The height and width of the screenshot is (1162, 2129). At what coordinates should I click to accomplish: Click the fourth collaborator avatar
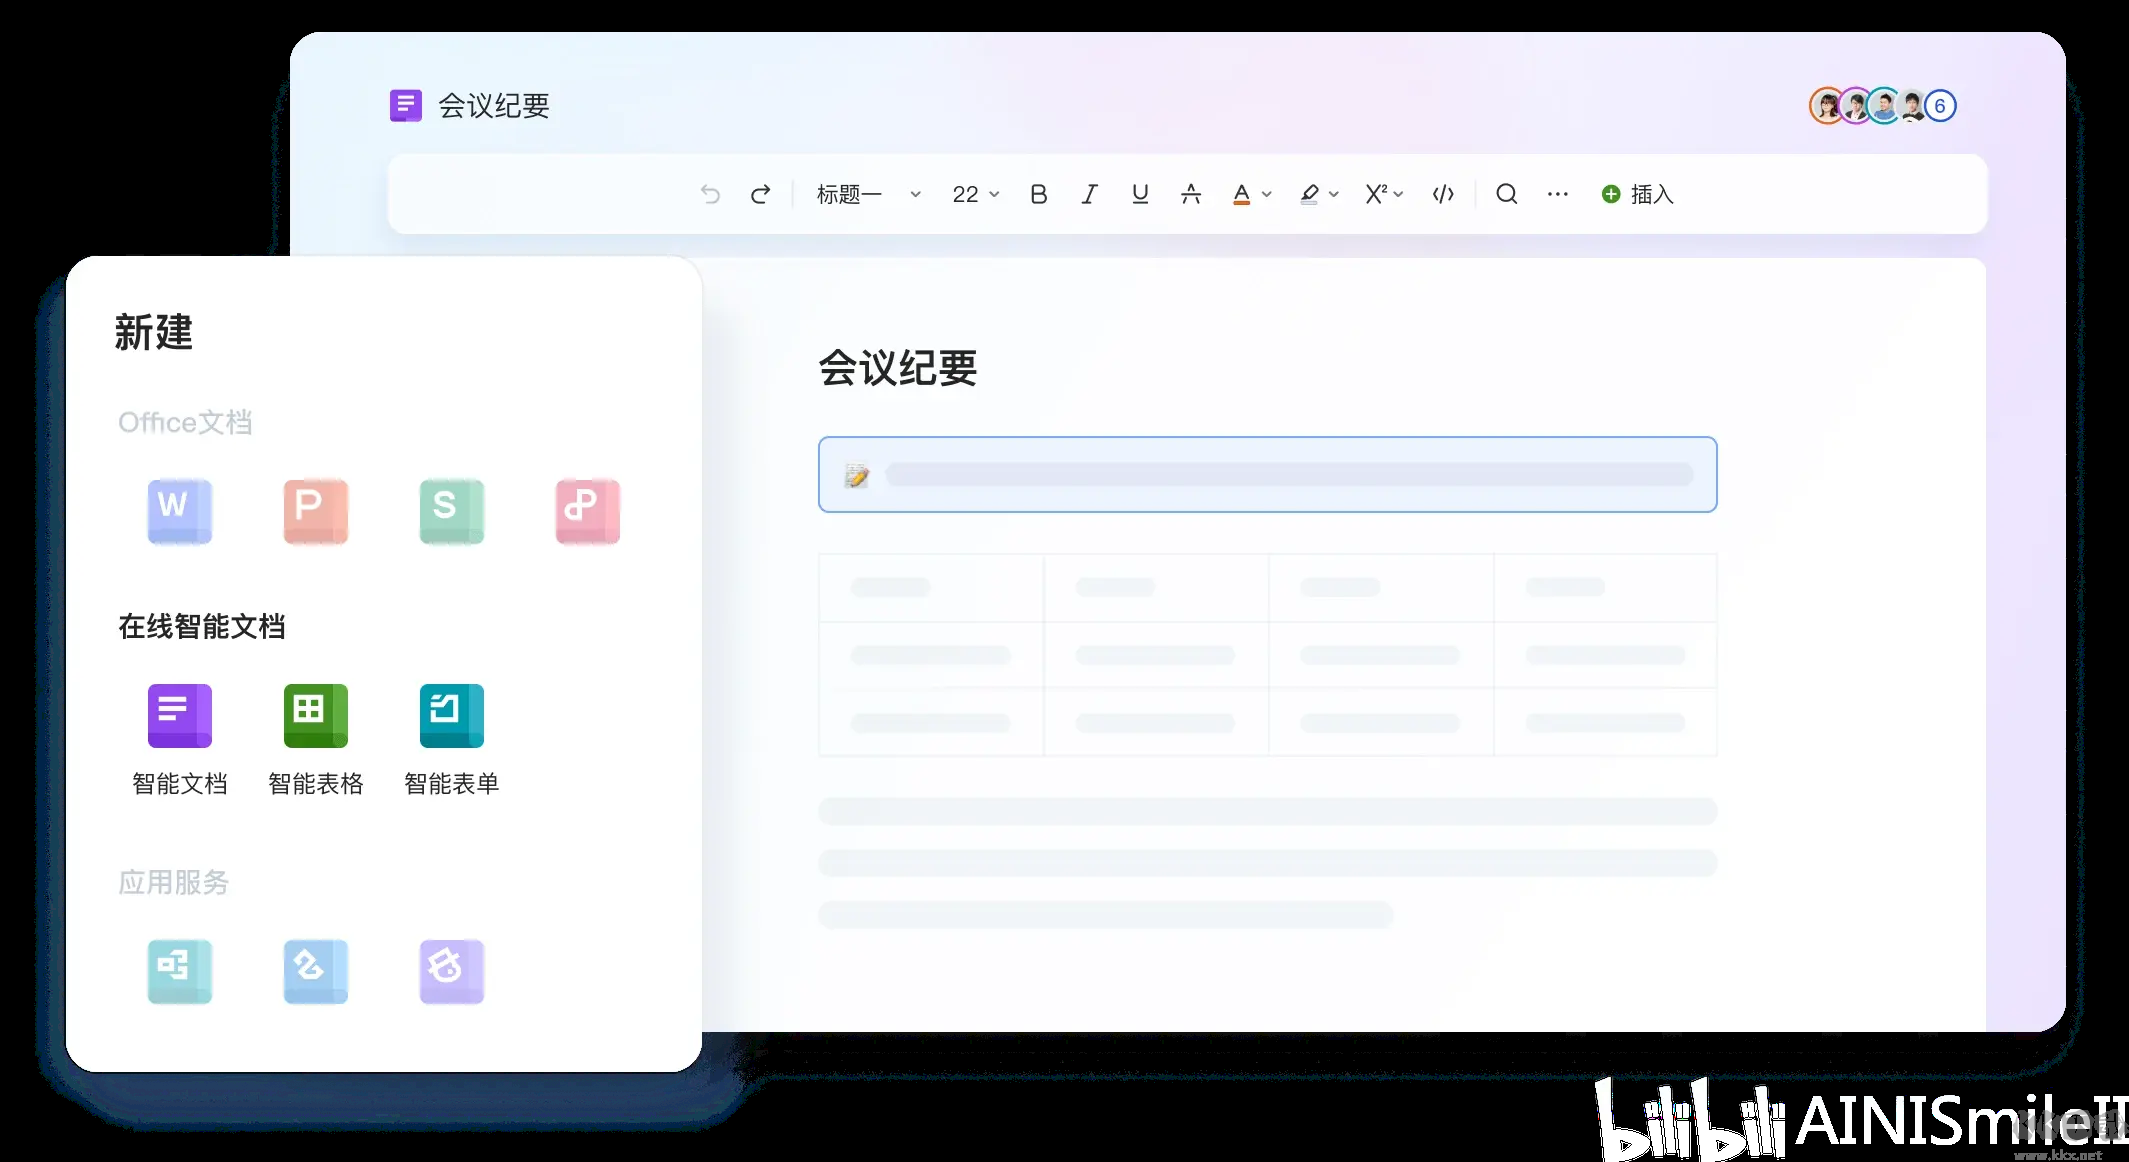point(1912,106)
